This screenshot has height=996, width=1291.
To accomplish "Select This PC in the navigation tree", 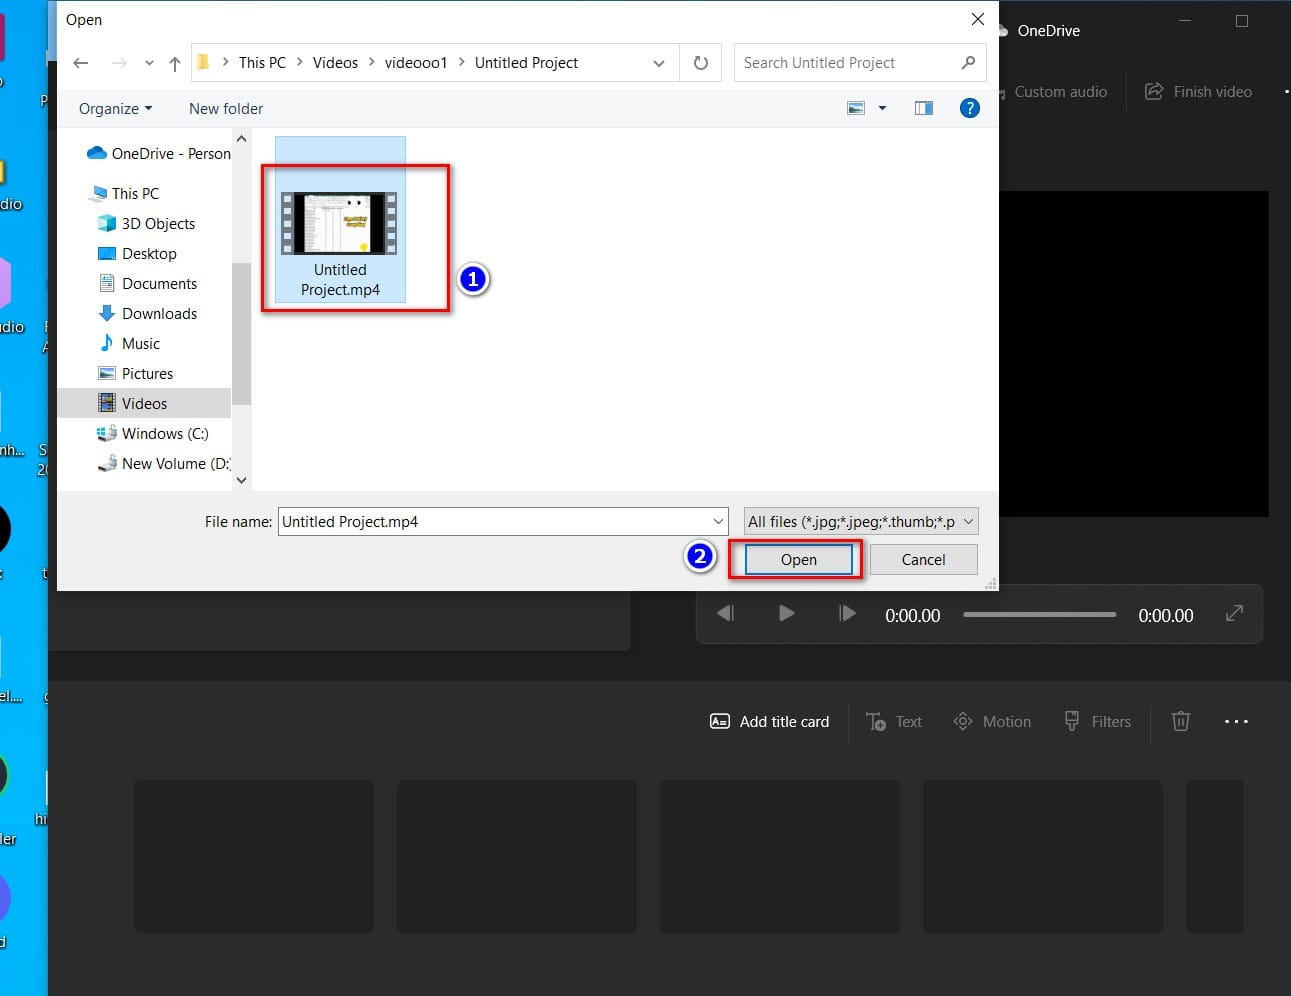I will click(125, 194).
